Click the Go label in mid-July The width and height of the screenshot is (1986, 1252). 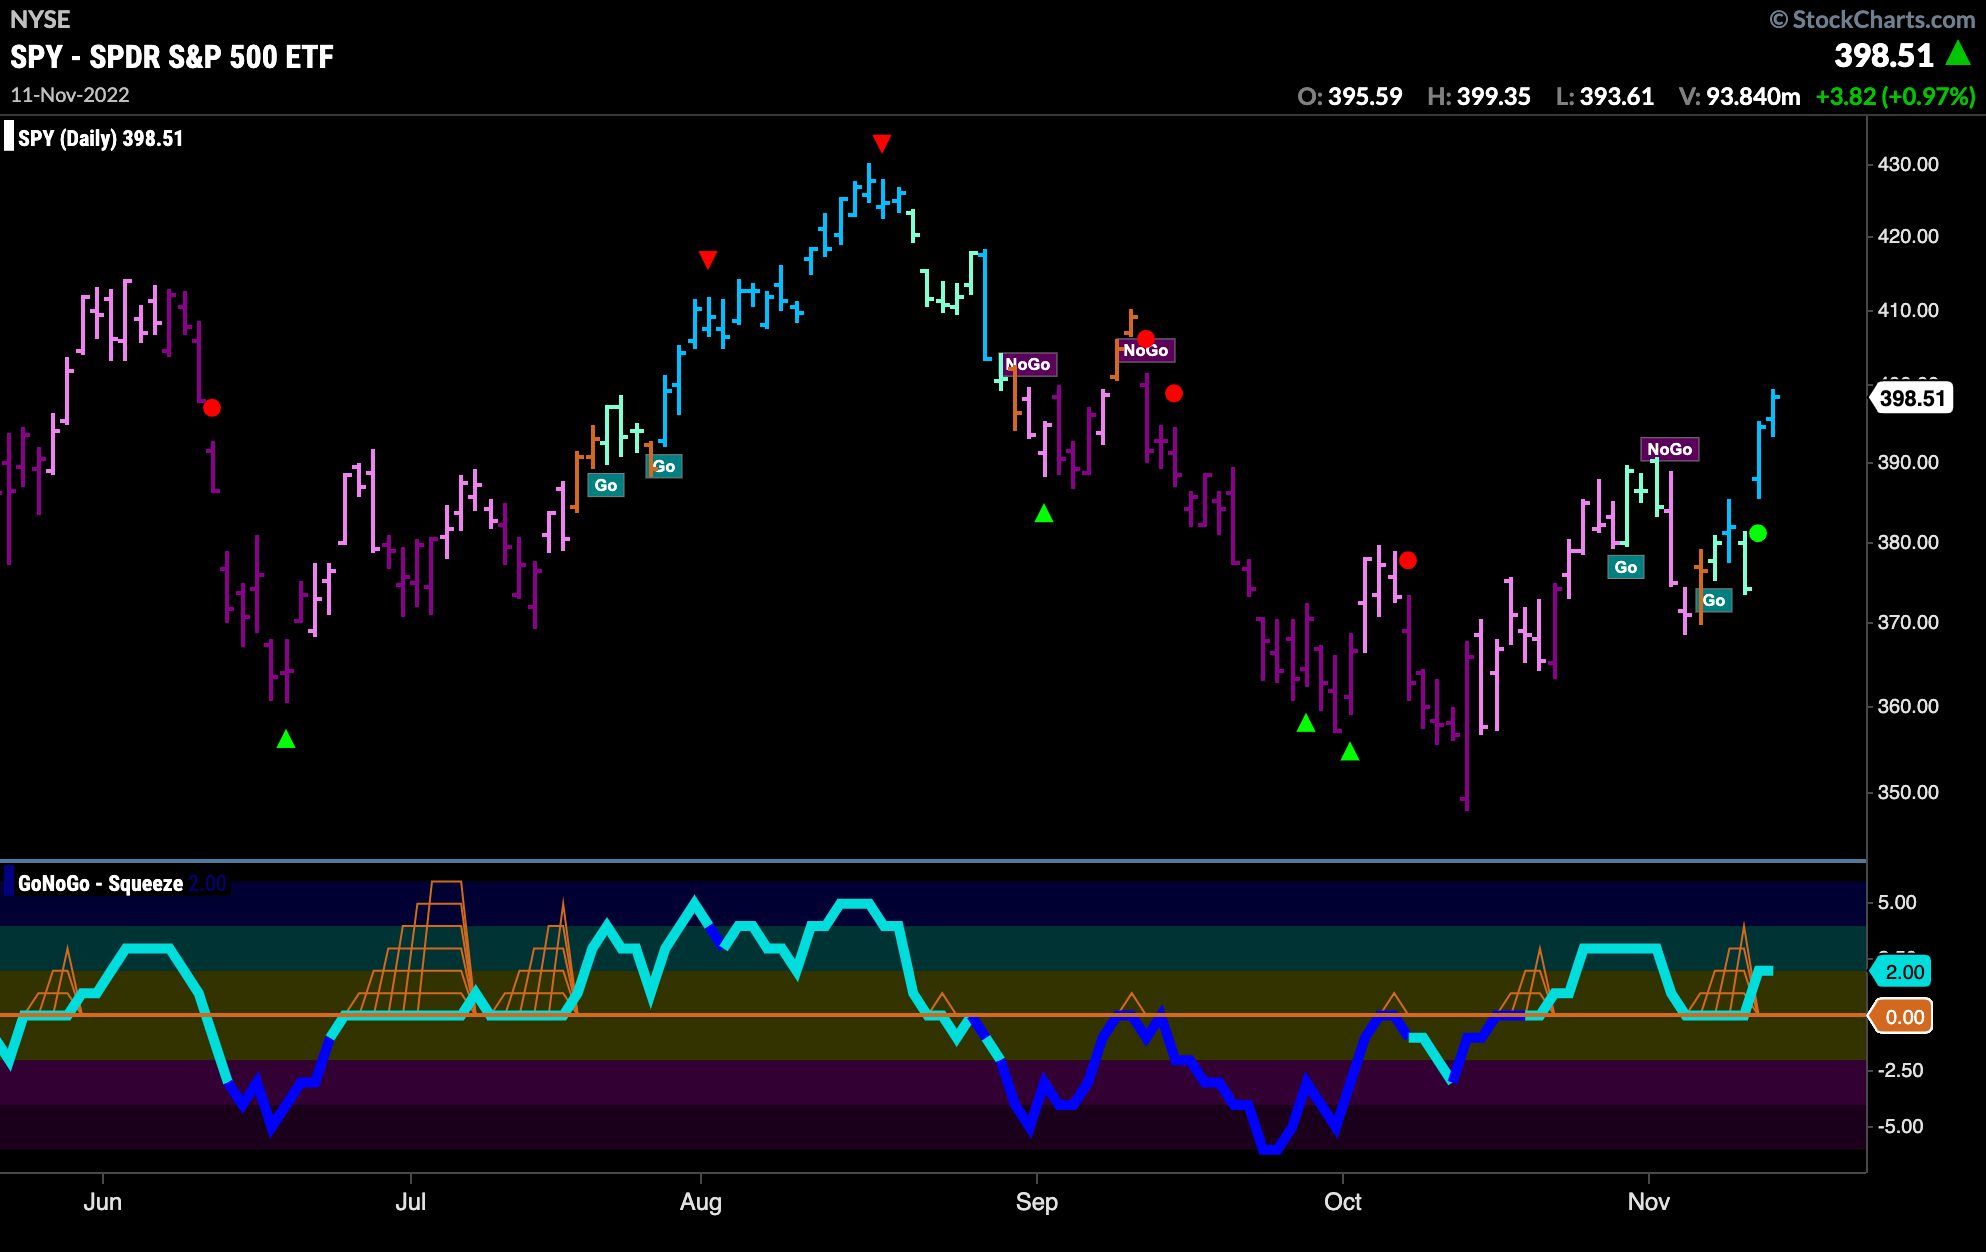coord(606,485)
